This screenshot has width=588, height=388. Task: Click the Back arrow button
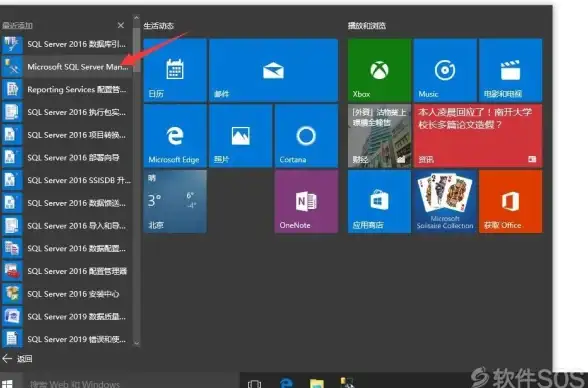(7, 359)
